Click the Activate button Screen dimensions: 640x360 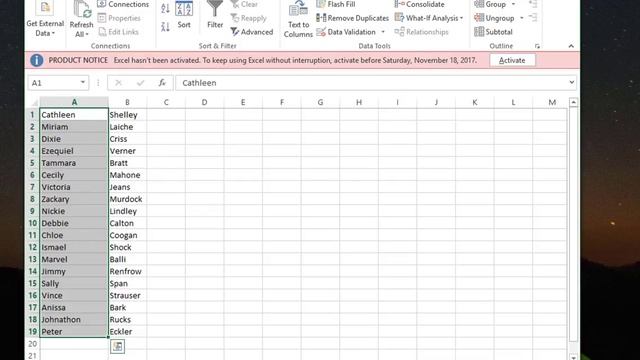tap(512, 60)
